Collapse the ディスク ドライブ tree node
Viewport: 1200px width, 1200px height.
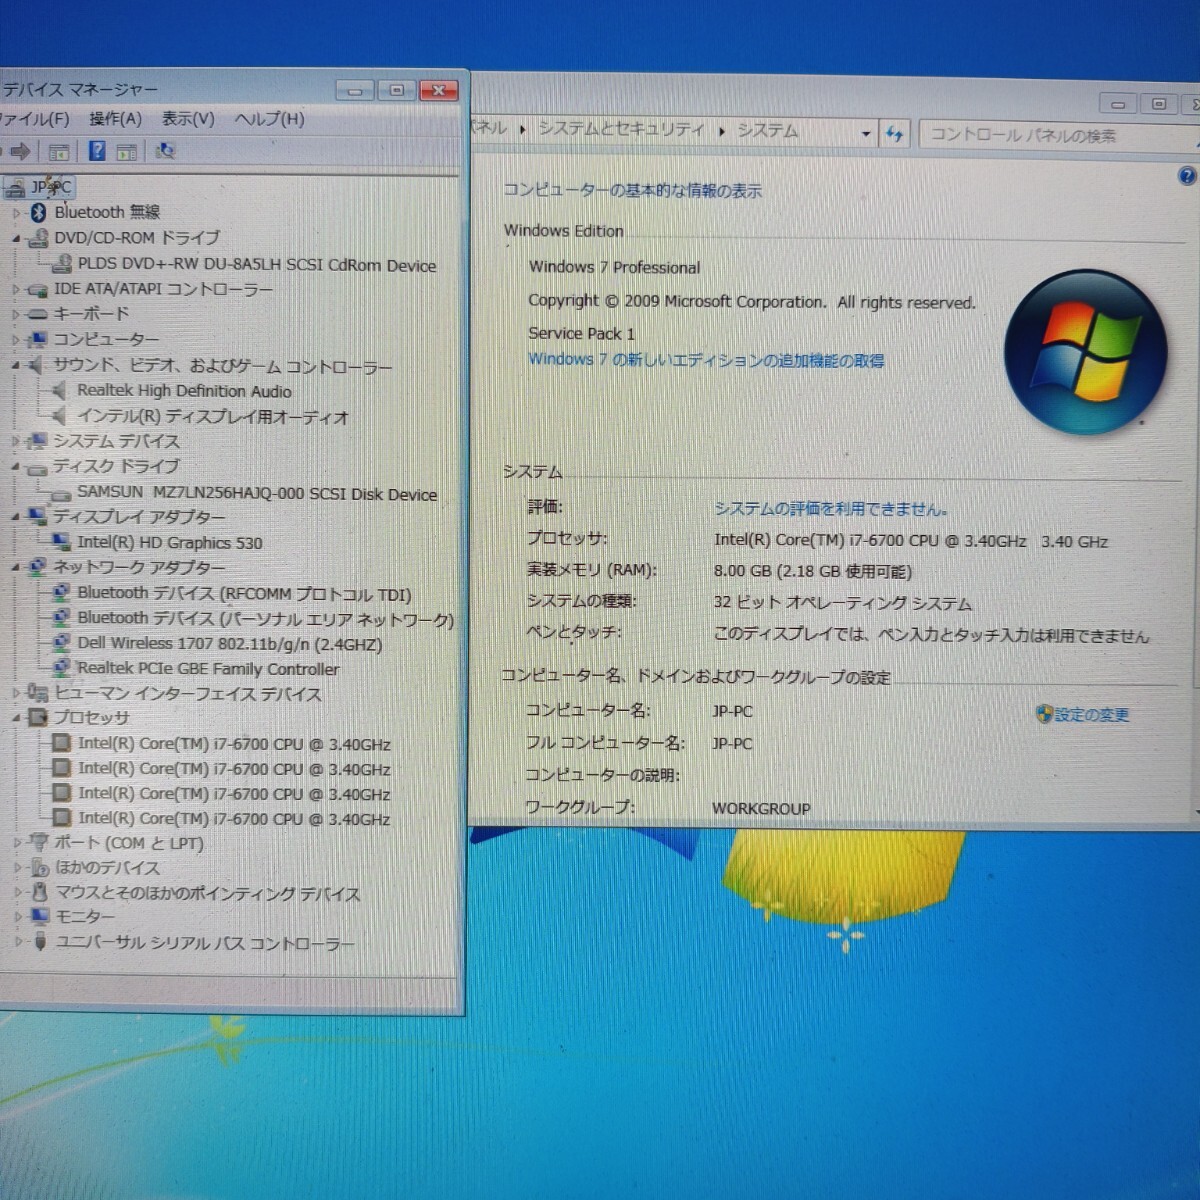point(17,467)
